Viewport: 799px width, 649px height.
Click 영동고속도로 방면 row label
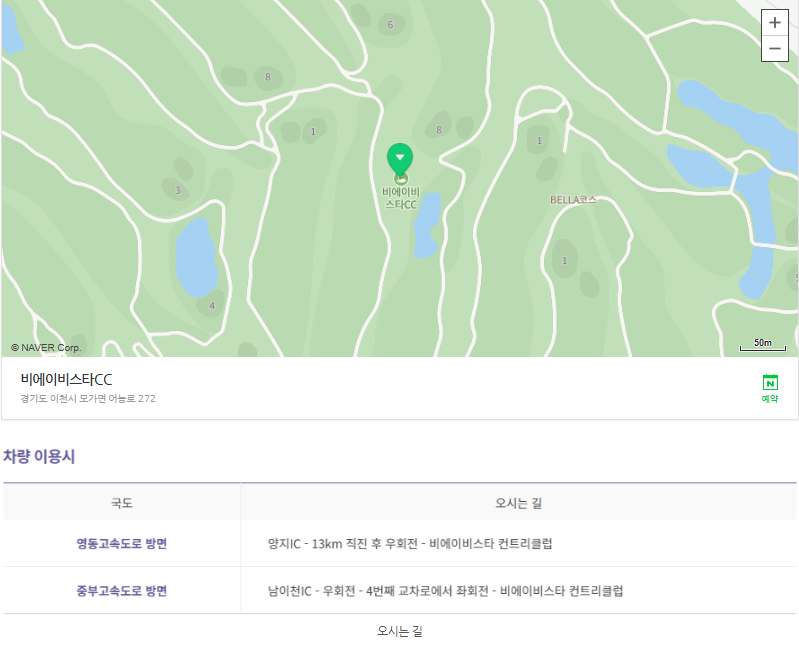tap(122, 544)
